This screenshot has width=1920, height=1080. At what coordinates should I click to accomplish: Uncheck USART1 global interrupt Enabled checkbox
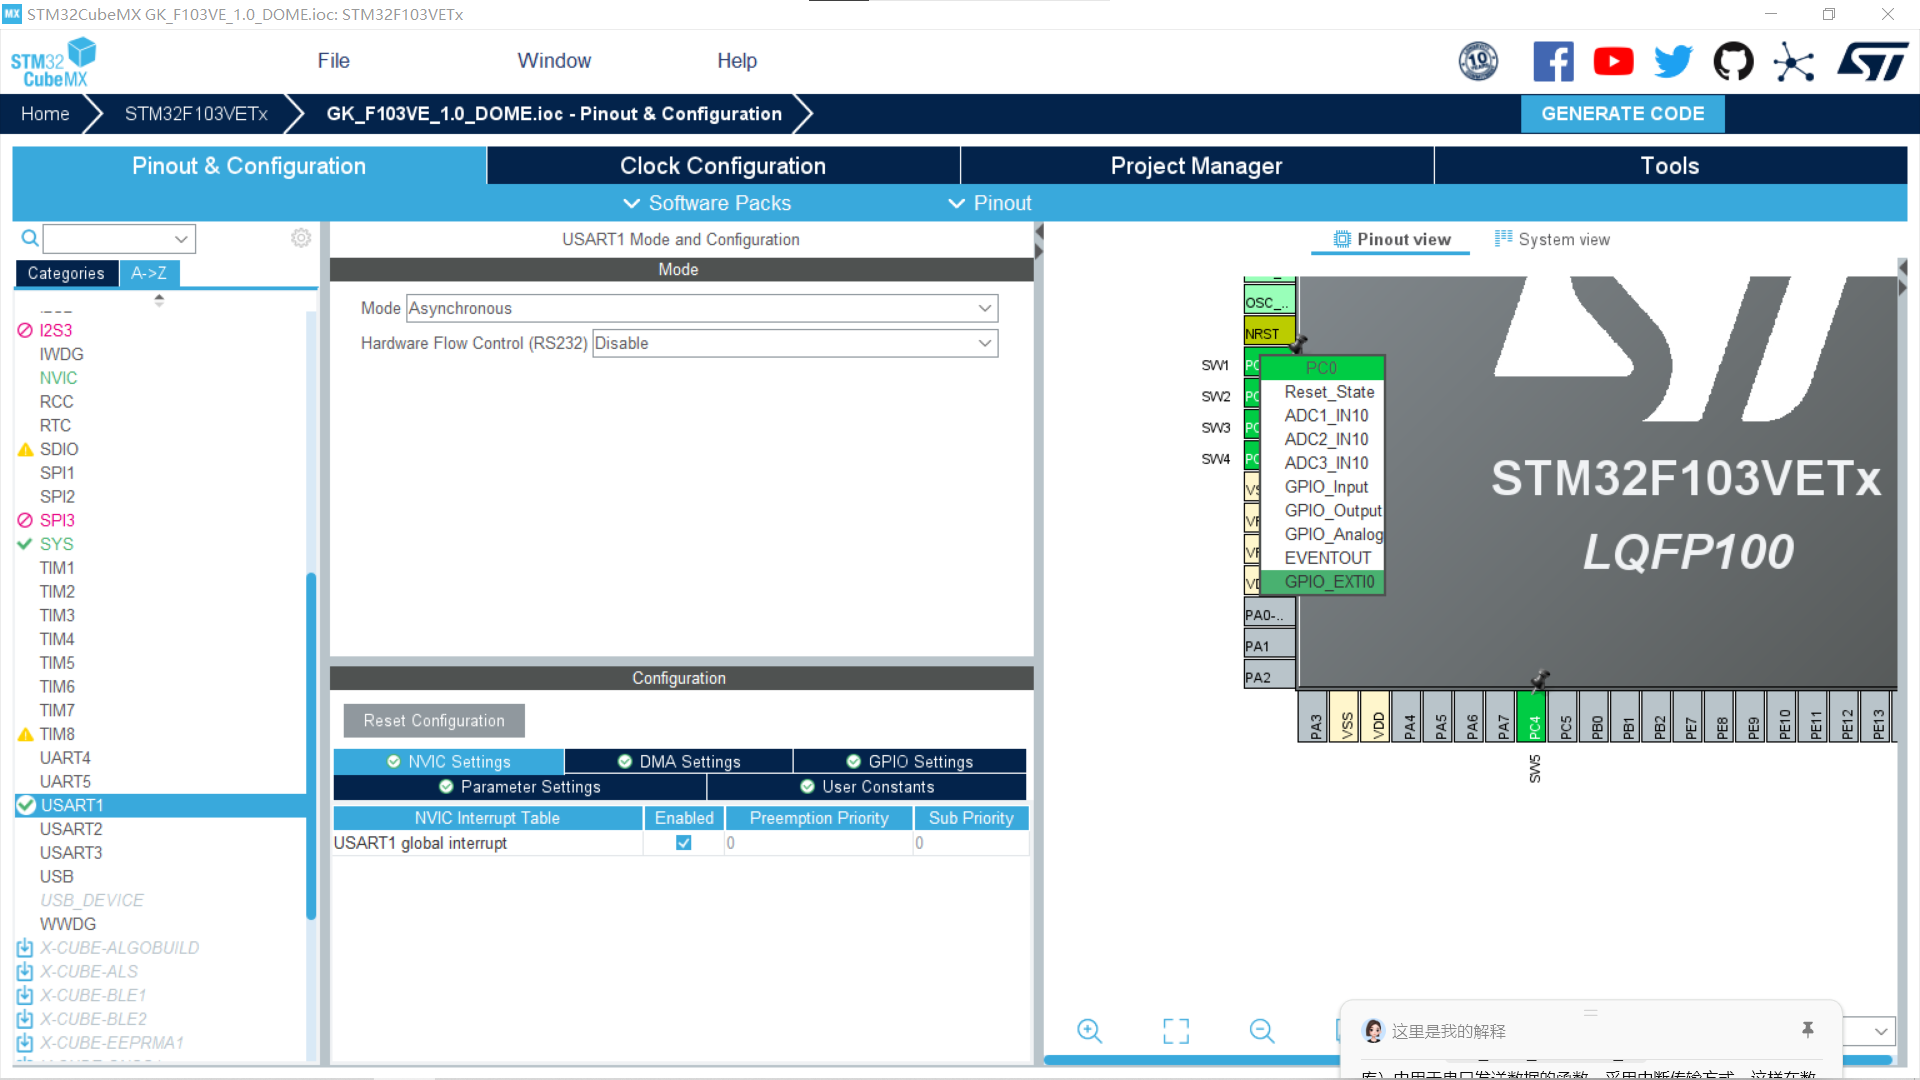click(683, 843)
